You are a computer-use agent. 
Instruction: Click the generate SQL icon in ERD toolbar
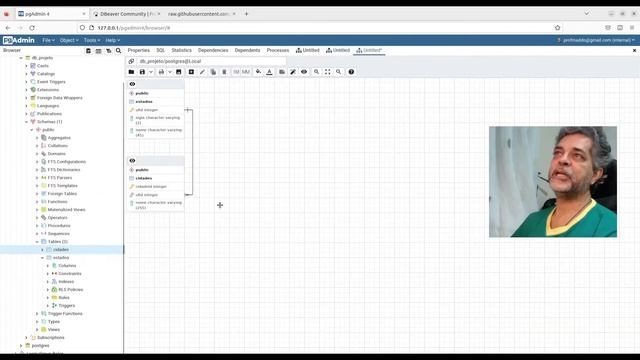coord(161,72)
